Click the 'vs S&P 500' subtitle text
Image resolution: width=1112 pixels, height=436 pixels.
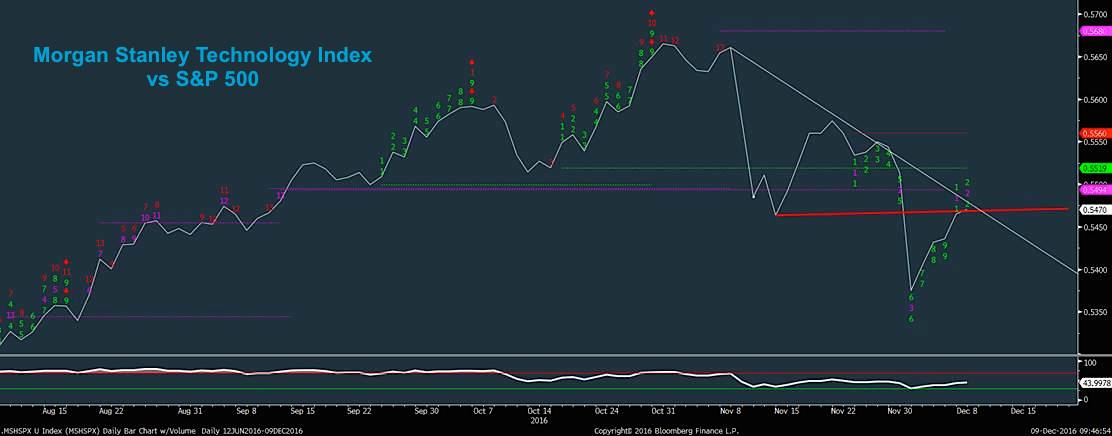(202, 80)
